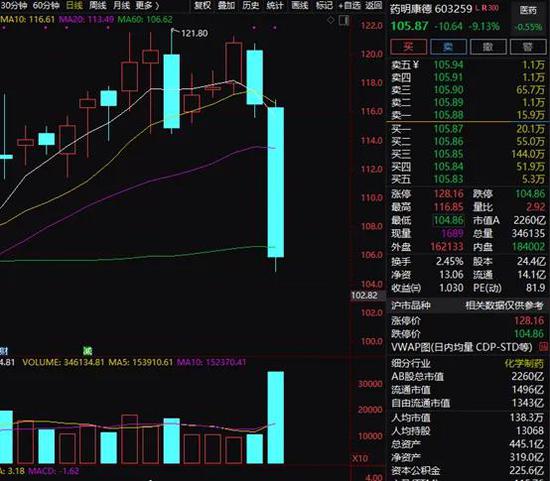Click the blue 卖 sell button
This screenshot has height=481, width=550.
pyautogui.click(x=448, y=47)
